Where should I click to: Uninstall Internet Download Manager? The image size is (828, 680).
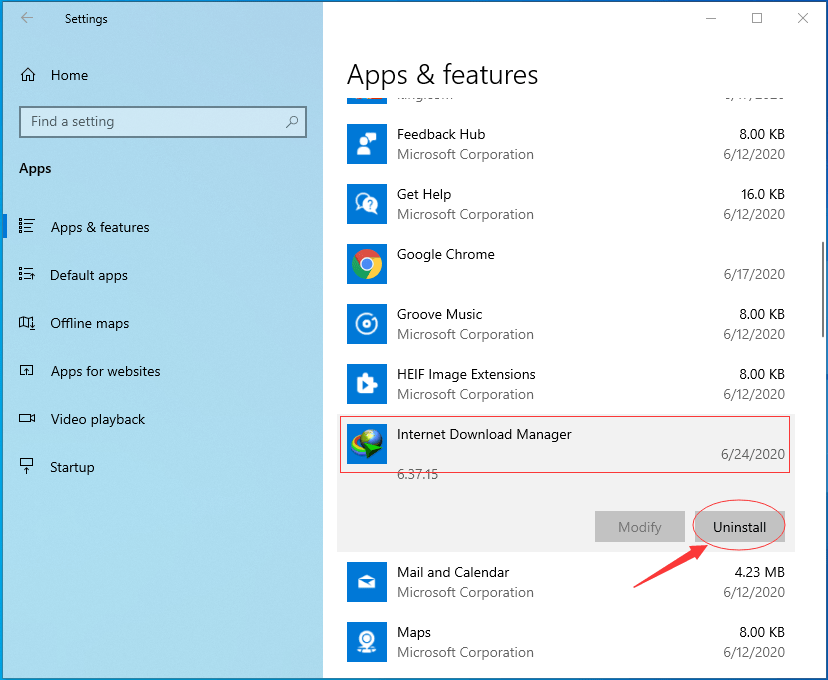click(x=739, y=526)
